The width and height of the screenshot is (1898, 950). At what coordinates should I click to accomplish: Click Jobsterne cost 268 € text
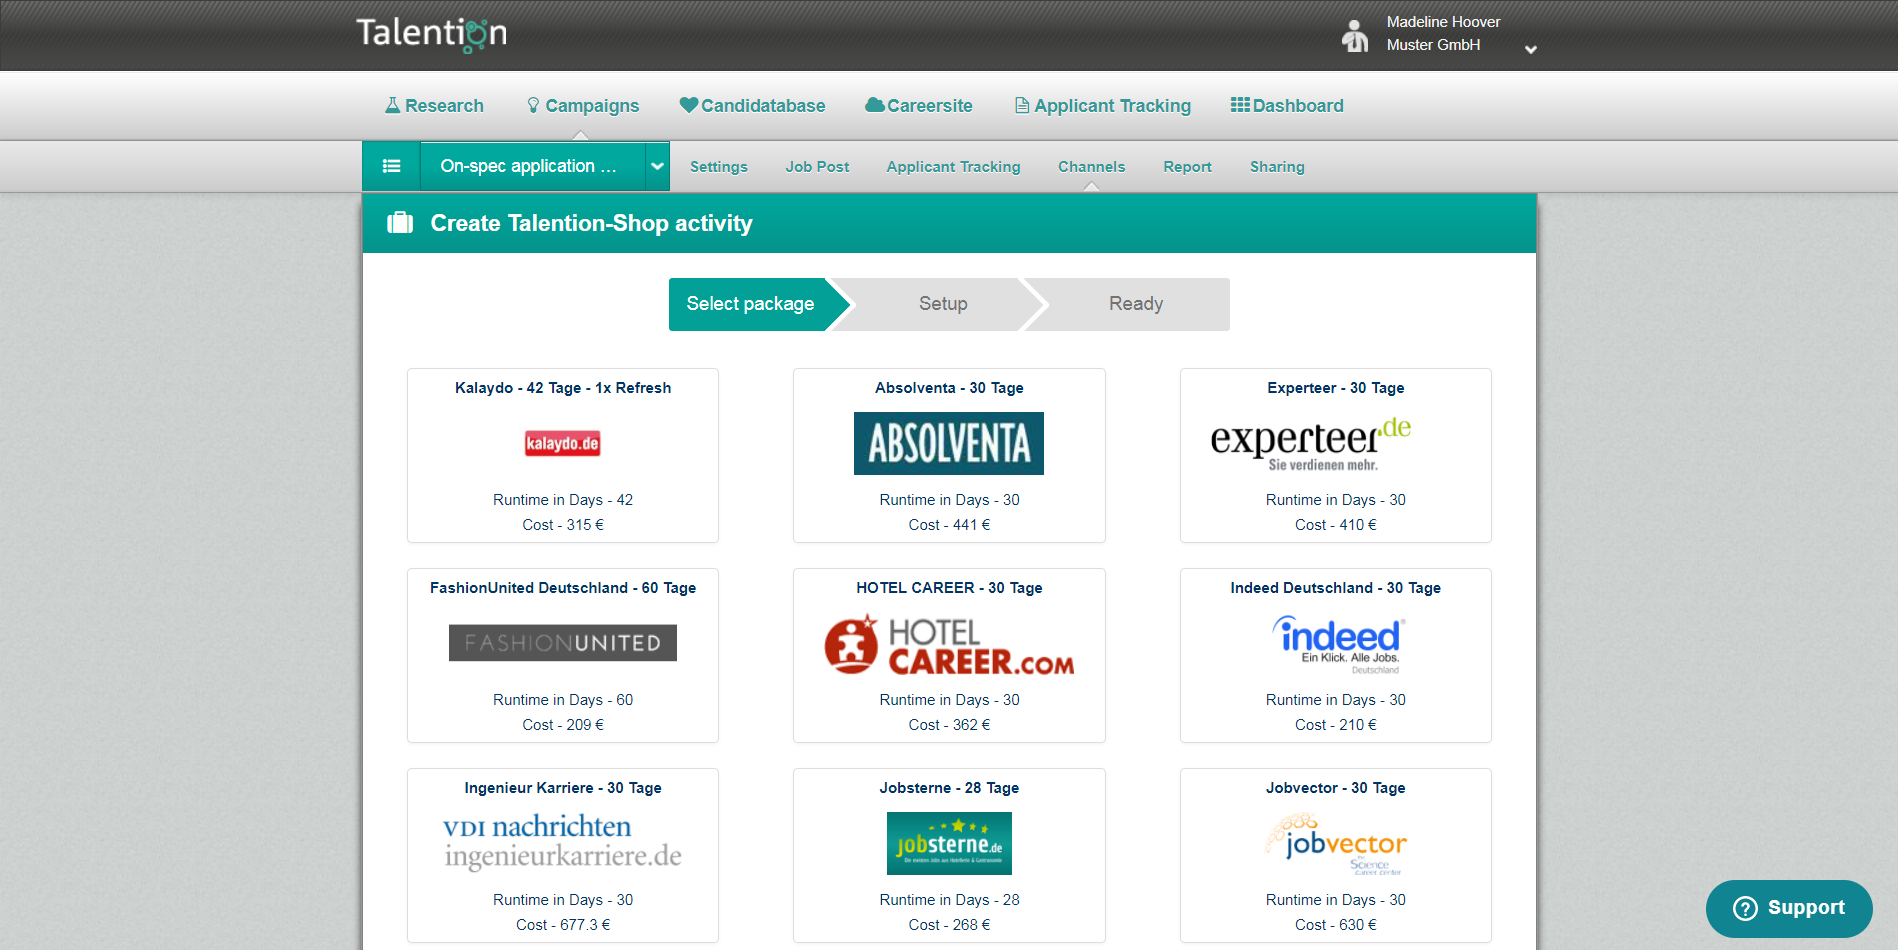[x=949, y=925]
